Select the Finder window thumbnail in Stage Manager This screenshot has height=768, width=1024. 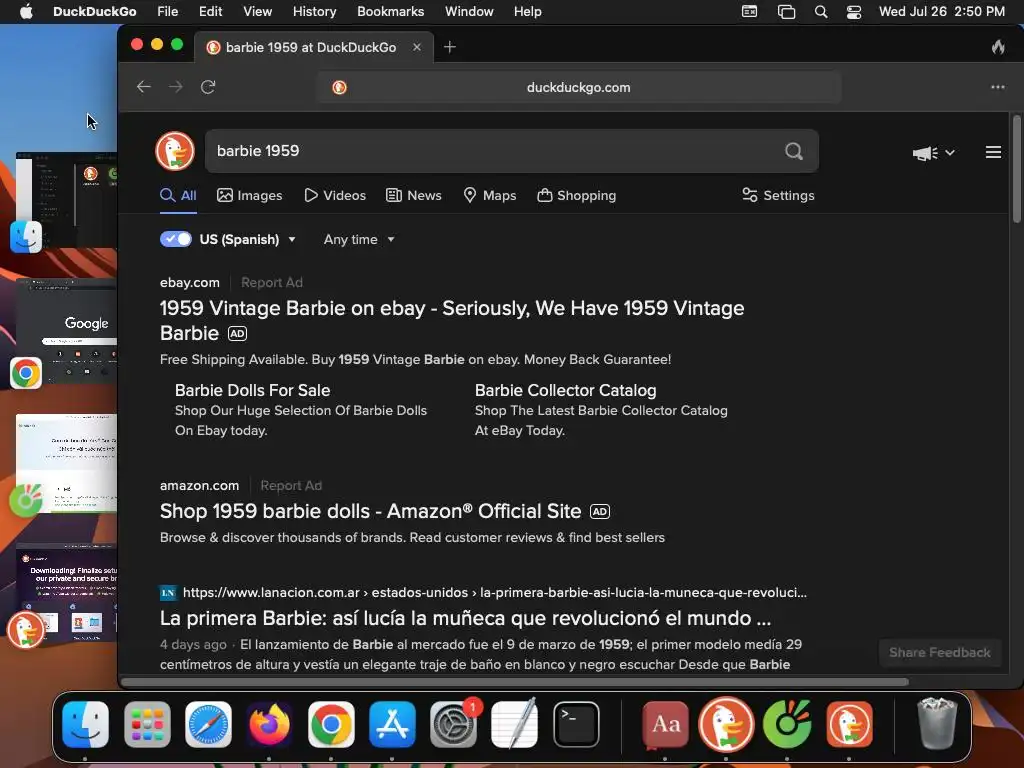66,200
